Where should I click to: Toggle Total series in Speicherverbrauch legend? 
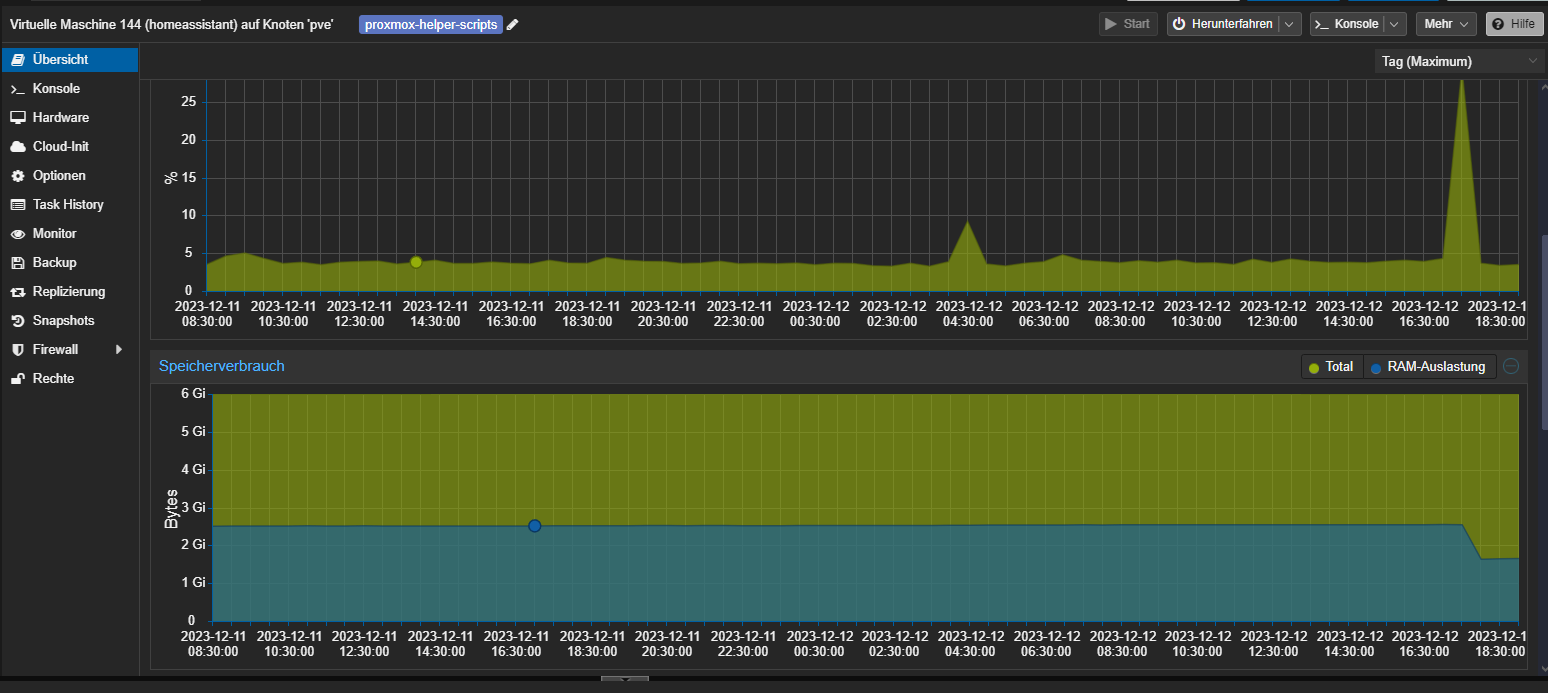click(1331, 367)
